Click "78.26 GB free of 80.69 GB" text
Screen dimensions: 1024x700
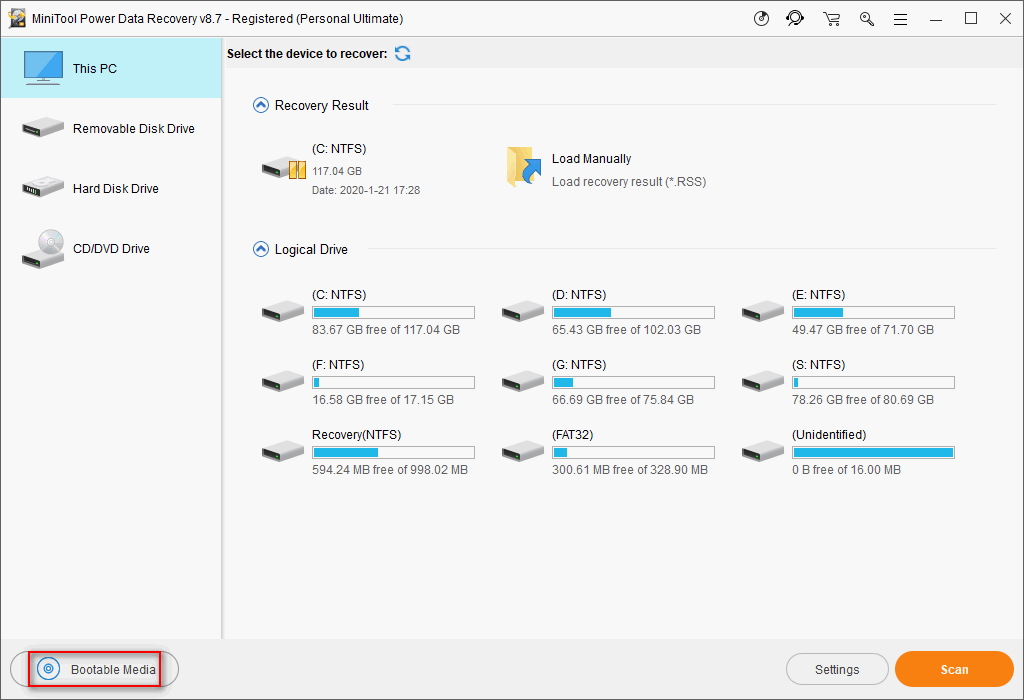tap(863, 400)
